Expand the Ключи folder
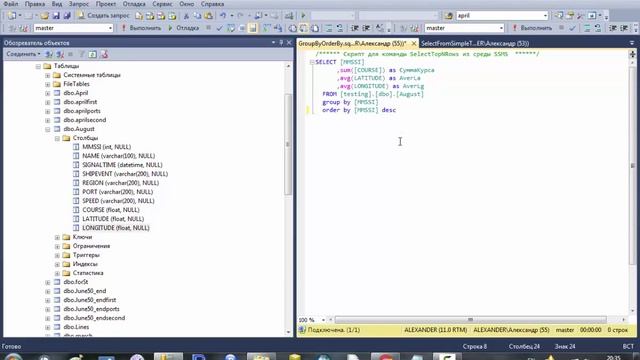The width and height of the screenshot is (640, 360). 57,237
